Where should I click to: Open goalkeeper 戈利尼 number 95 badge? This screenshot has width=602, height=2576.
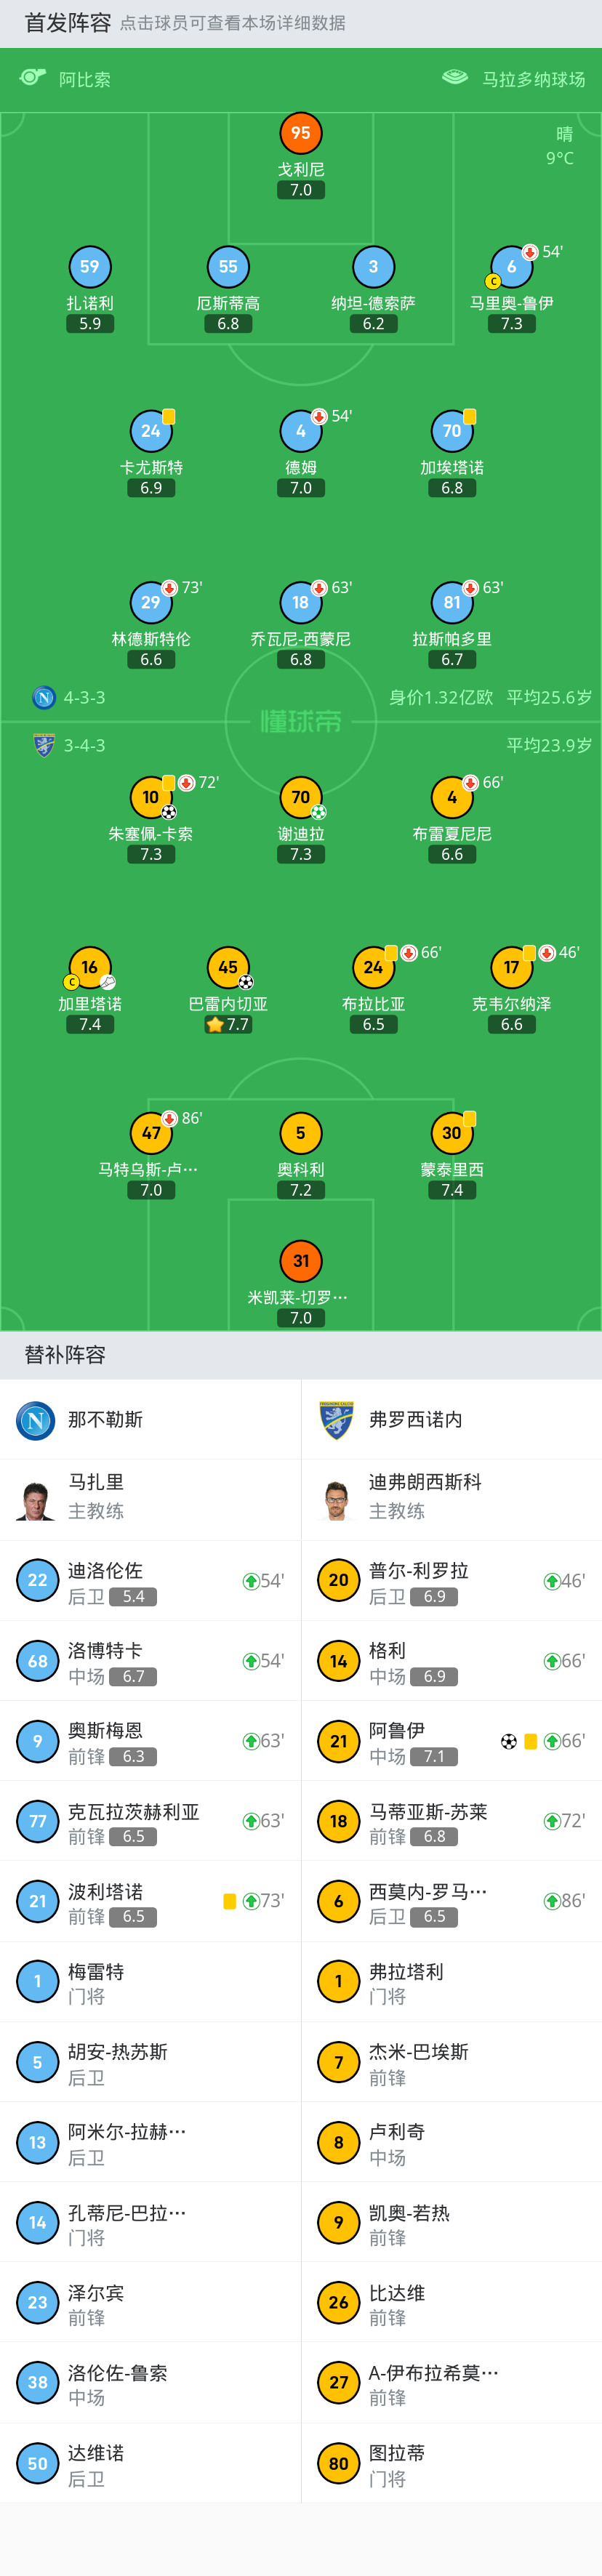click(301, 133)
